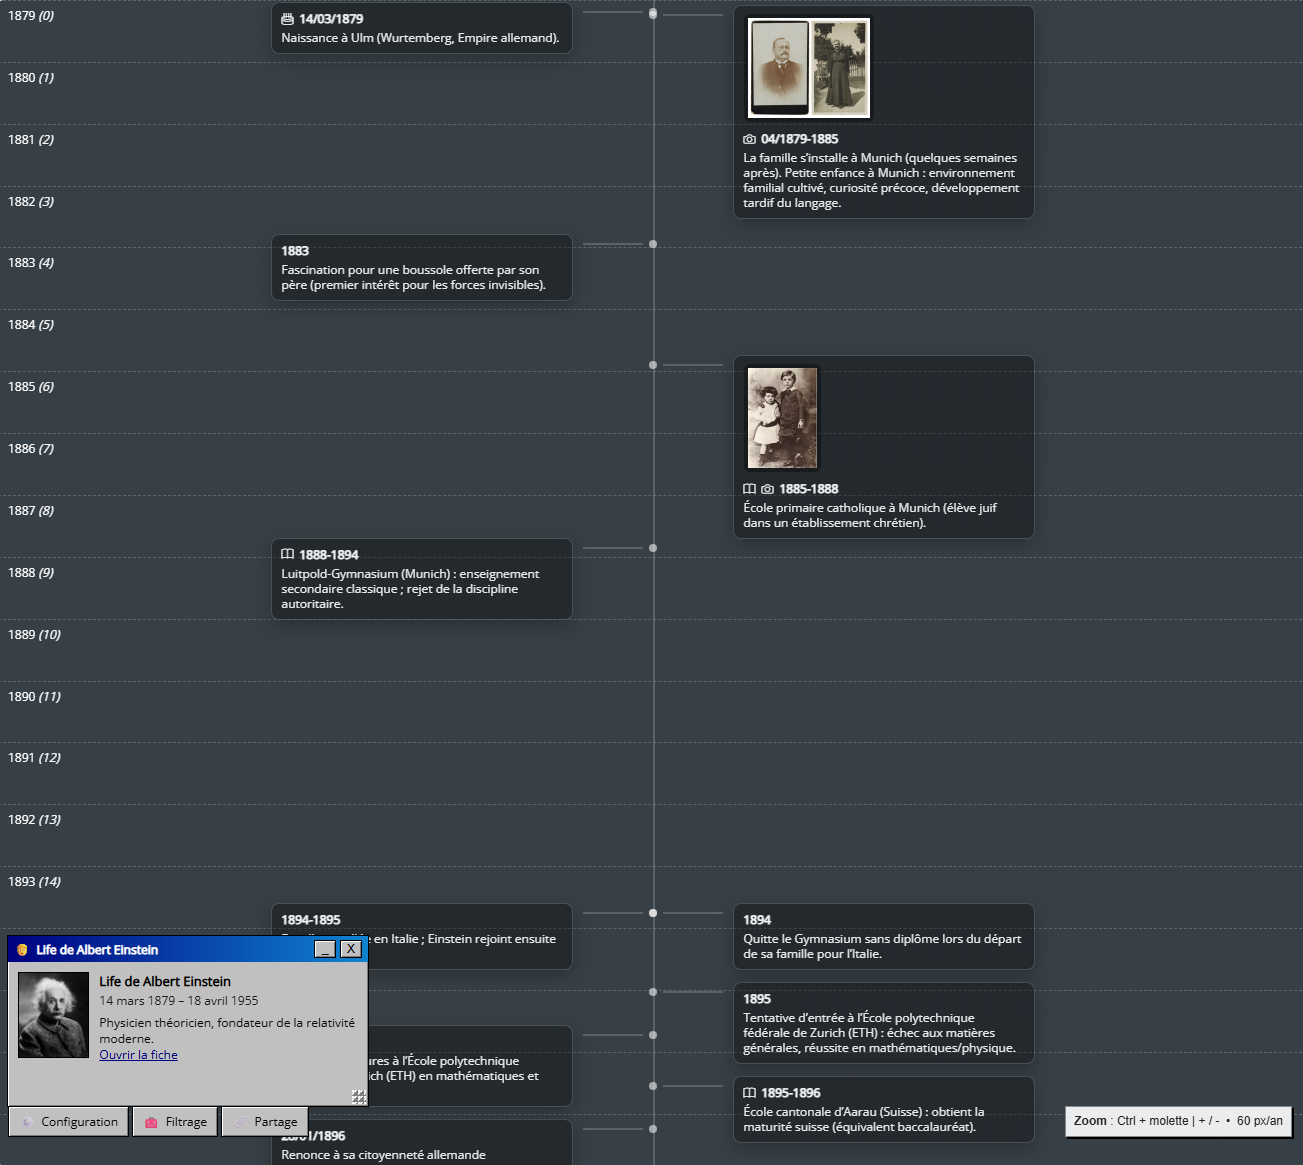
Task: Click the link icon on the Partage button
Action: [x=240, y=1121]
